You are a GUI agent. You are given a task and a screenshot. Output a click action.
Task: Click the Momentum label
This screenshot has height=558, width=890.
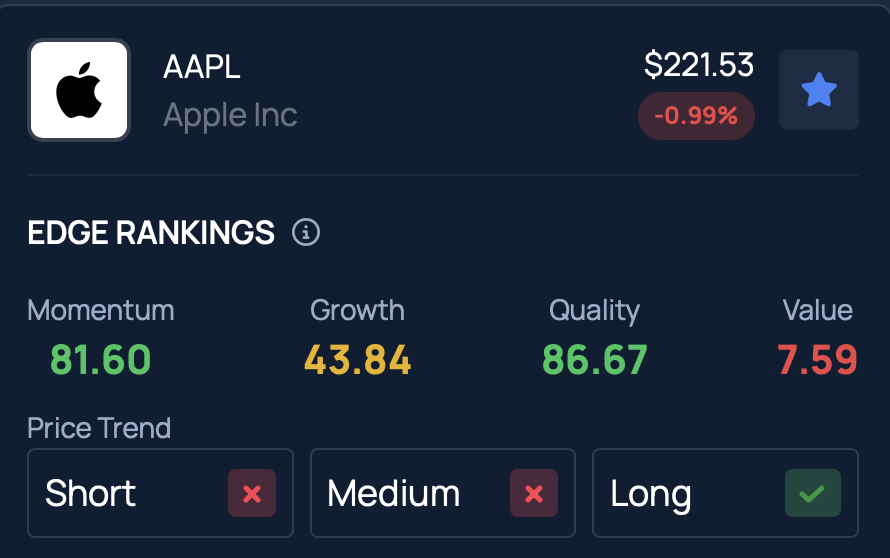pyautogui.click(x=101, y=311)
